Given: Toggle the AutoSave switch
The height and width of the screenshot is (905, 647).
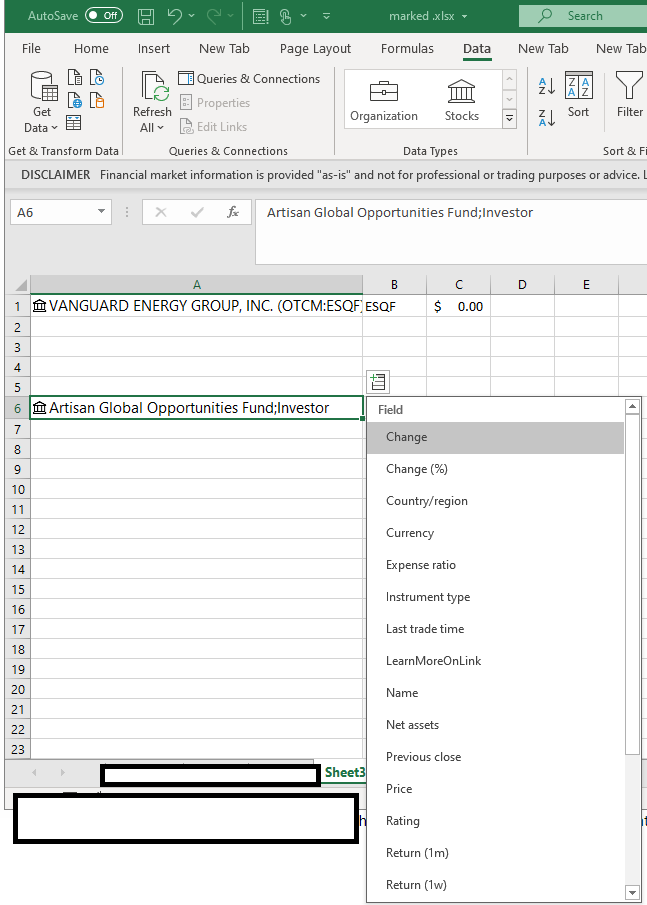Looking at the screenshot, I should [104, 16].
